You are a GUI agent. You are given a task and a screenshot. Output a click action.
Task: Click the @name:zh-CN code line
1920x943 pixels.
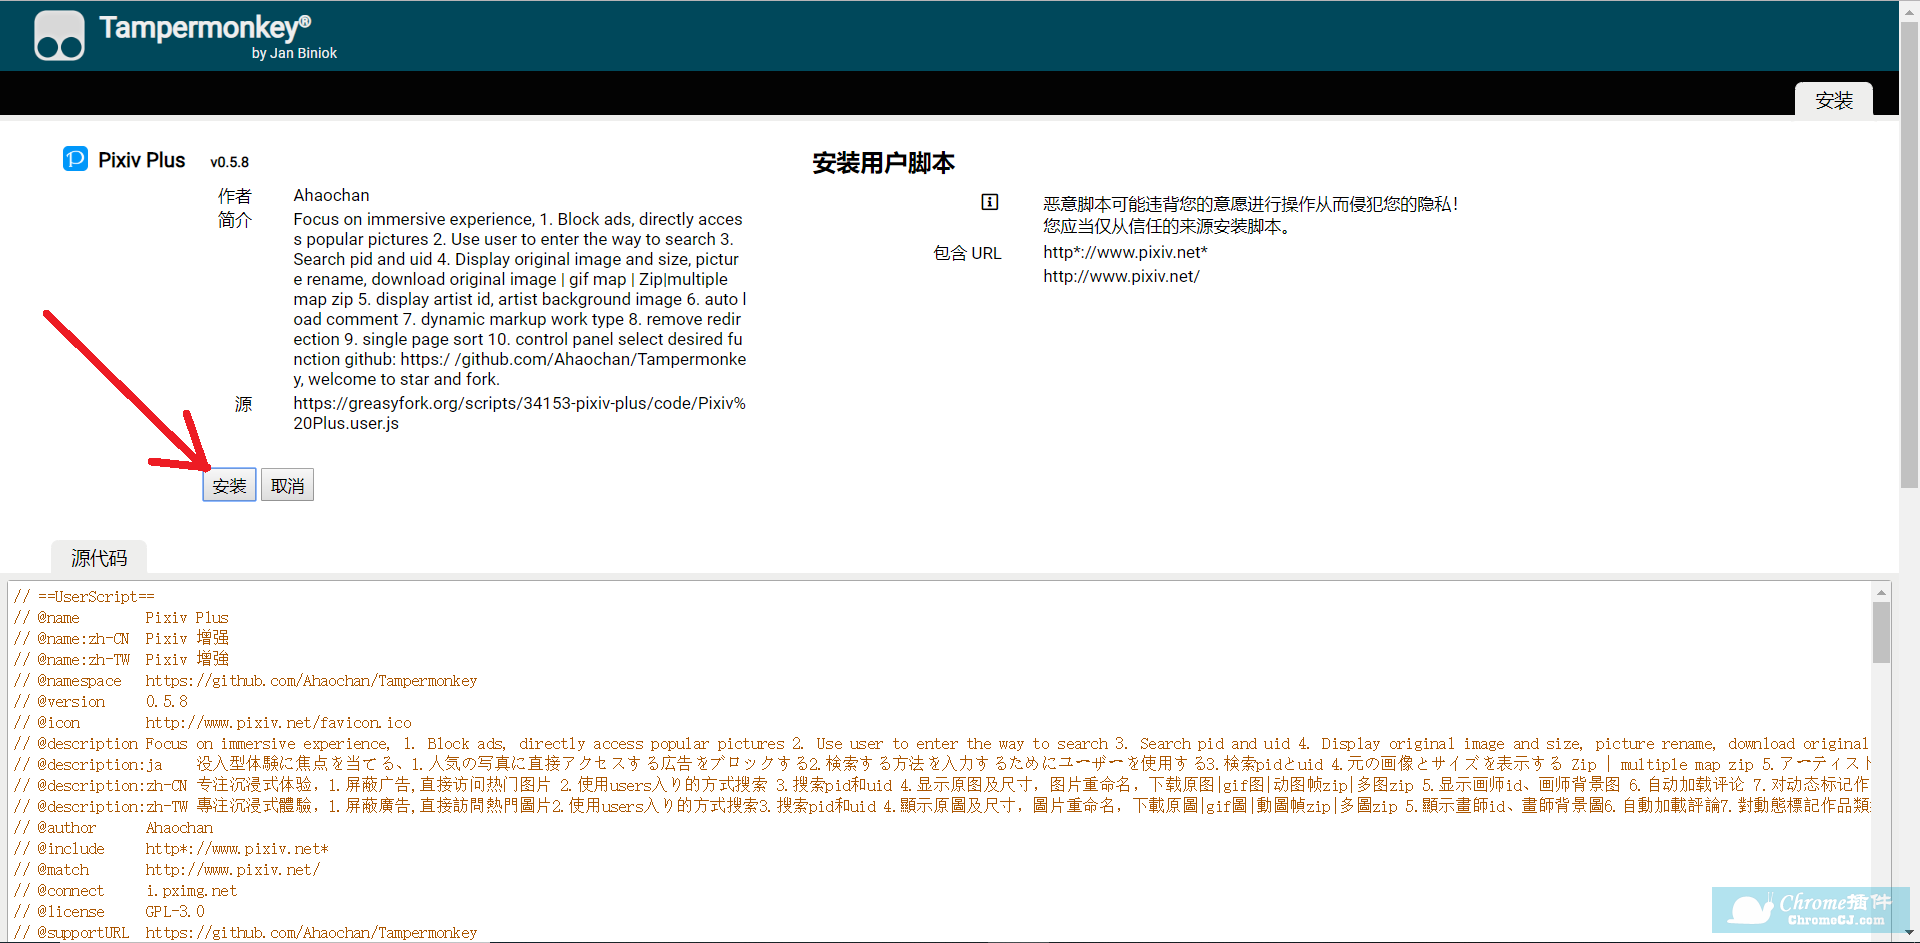[121, 638]
